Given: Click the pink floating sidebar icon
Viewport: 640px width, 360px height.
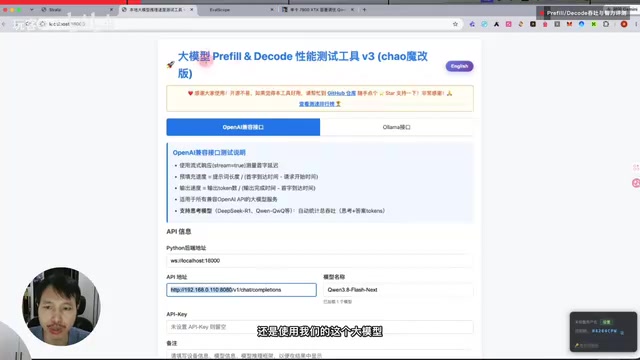Looking at the screenshot, I should pos(636,183).
